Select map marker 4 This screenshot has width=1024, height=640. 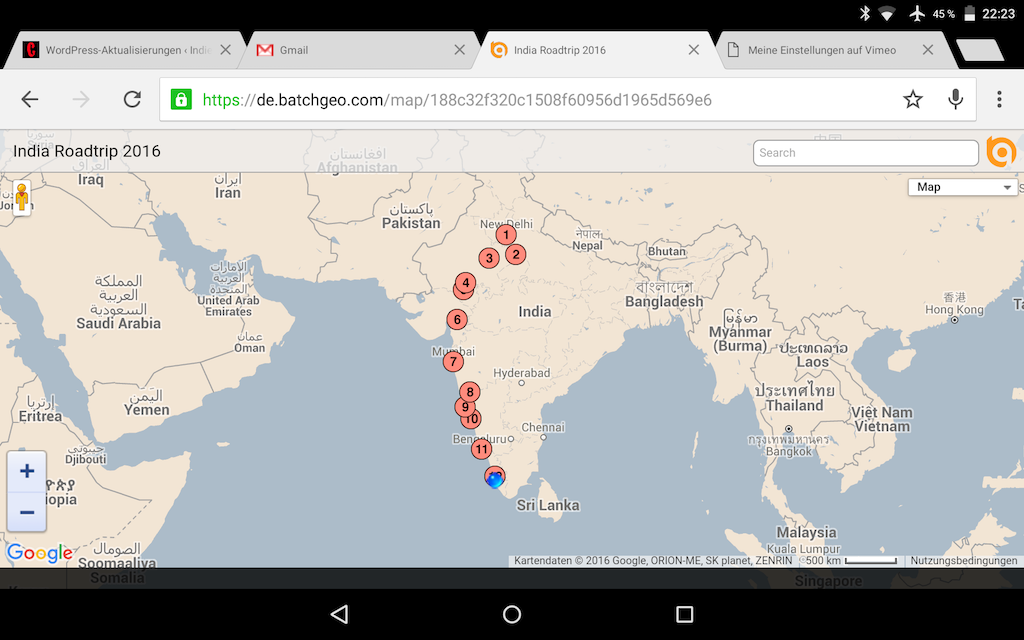[465, 283]
